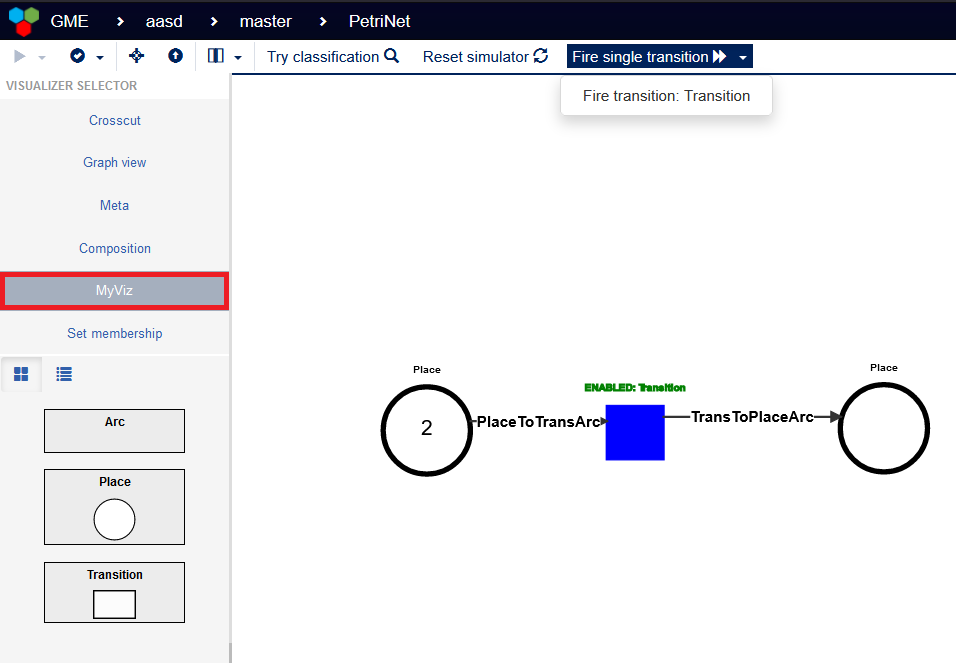This screenshot has width=956, height=663.
Task: Click the checkmark commit status icon
Action: pyautogui.click(x=78, y=57)
